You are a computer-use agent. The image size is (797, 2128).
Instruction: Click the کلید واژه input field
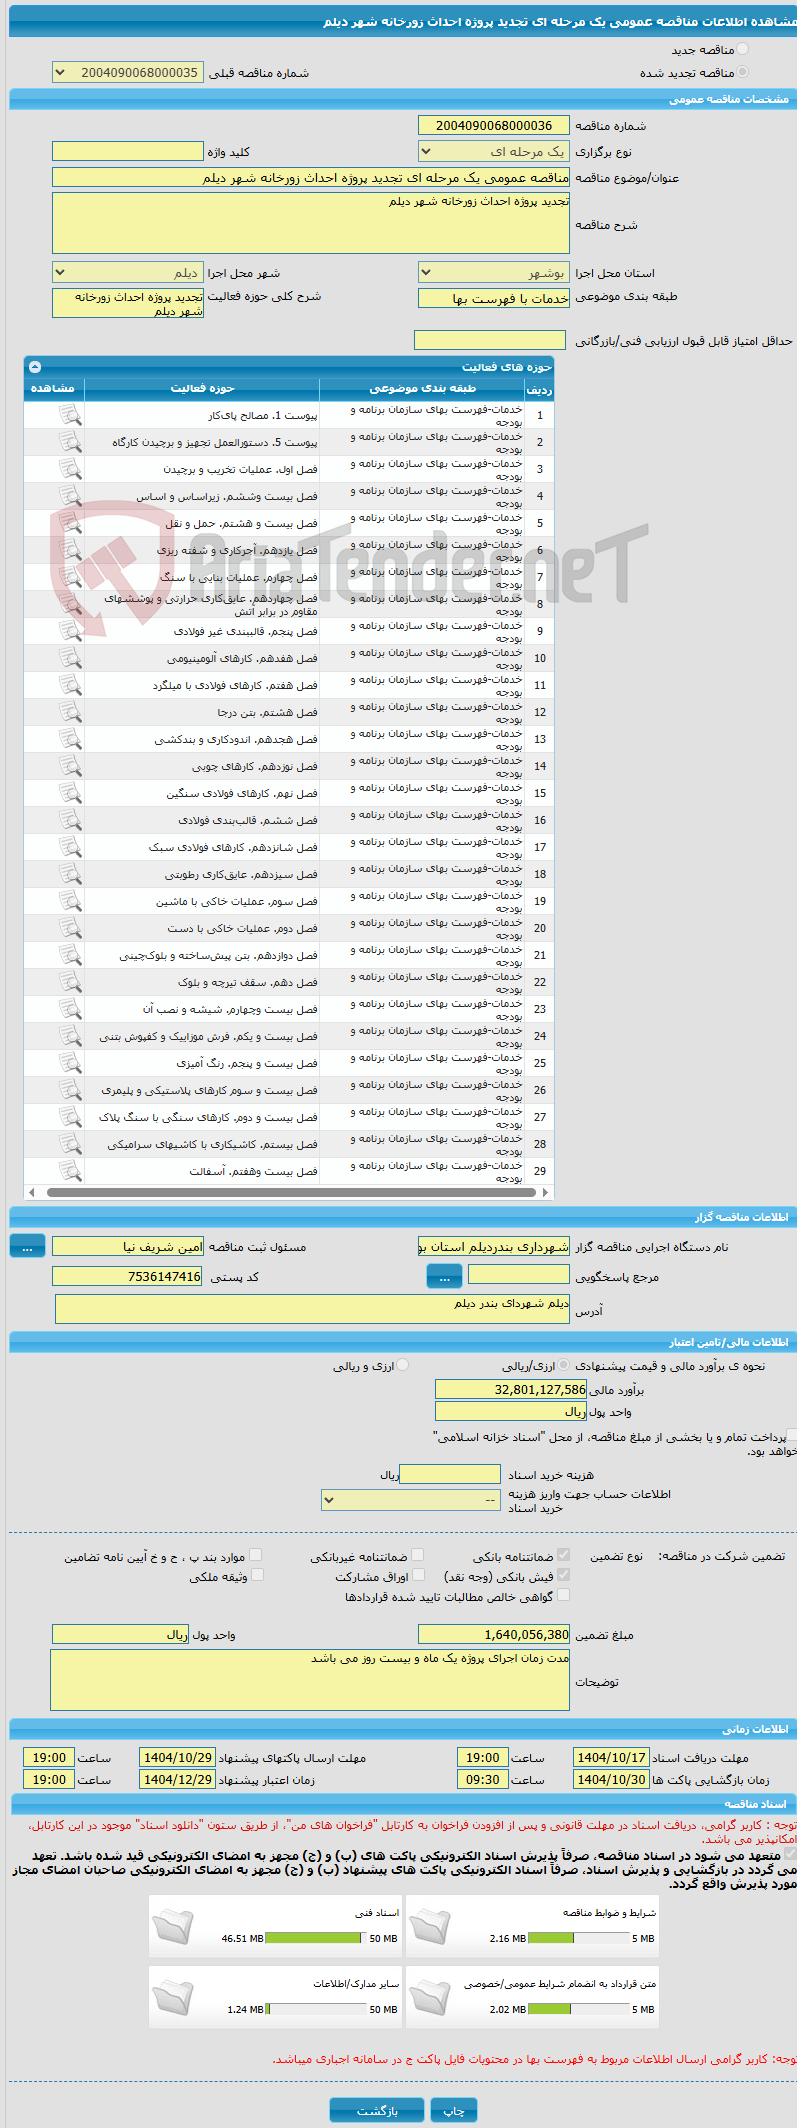pos(127,151)
